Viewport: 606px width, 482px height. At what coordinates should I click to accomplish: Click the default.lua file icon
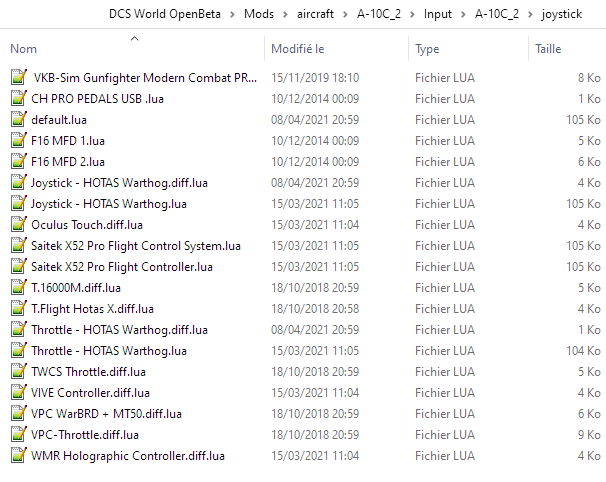click(18, 119)
